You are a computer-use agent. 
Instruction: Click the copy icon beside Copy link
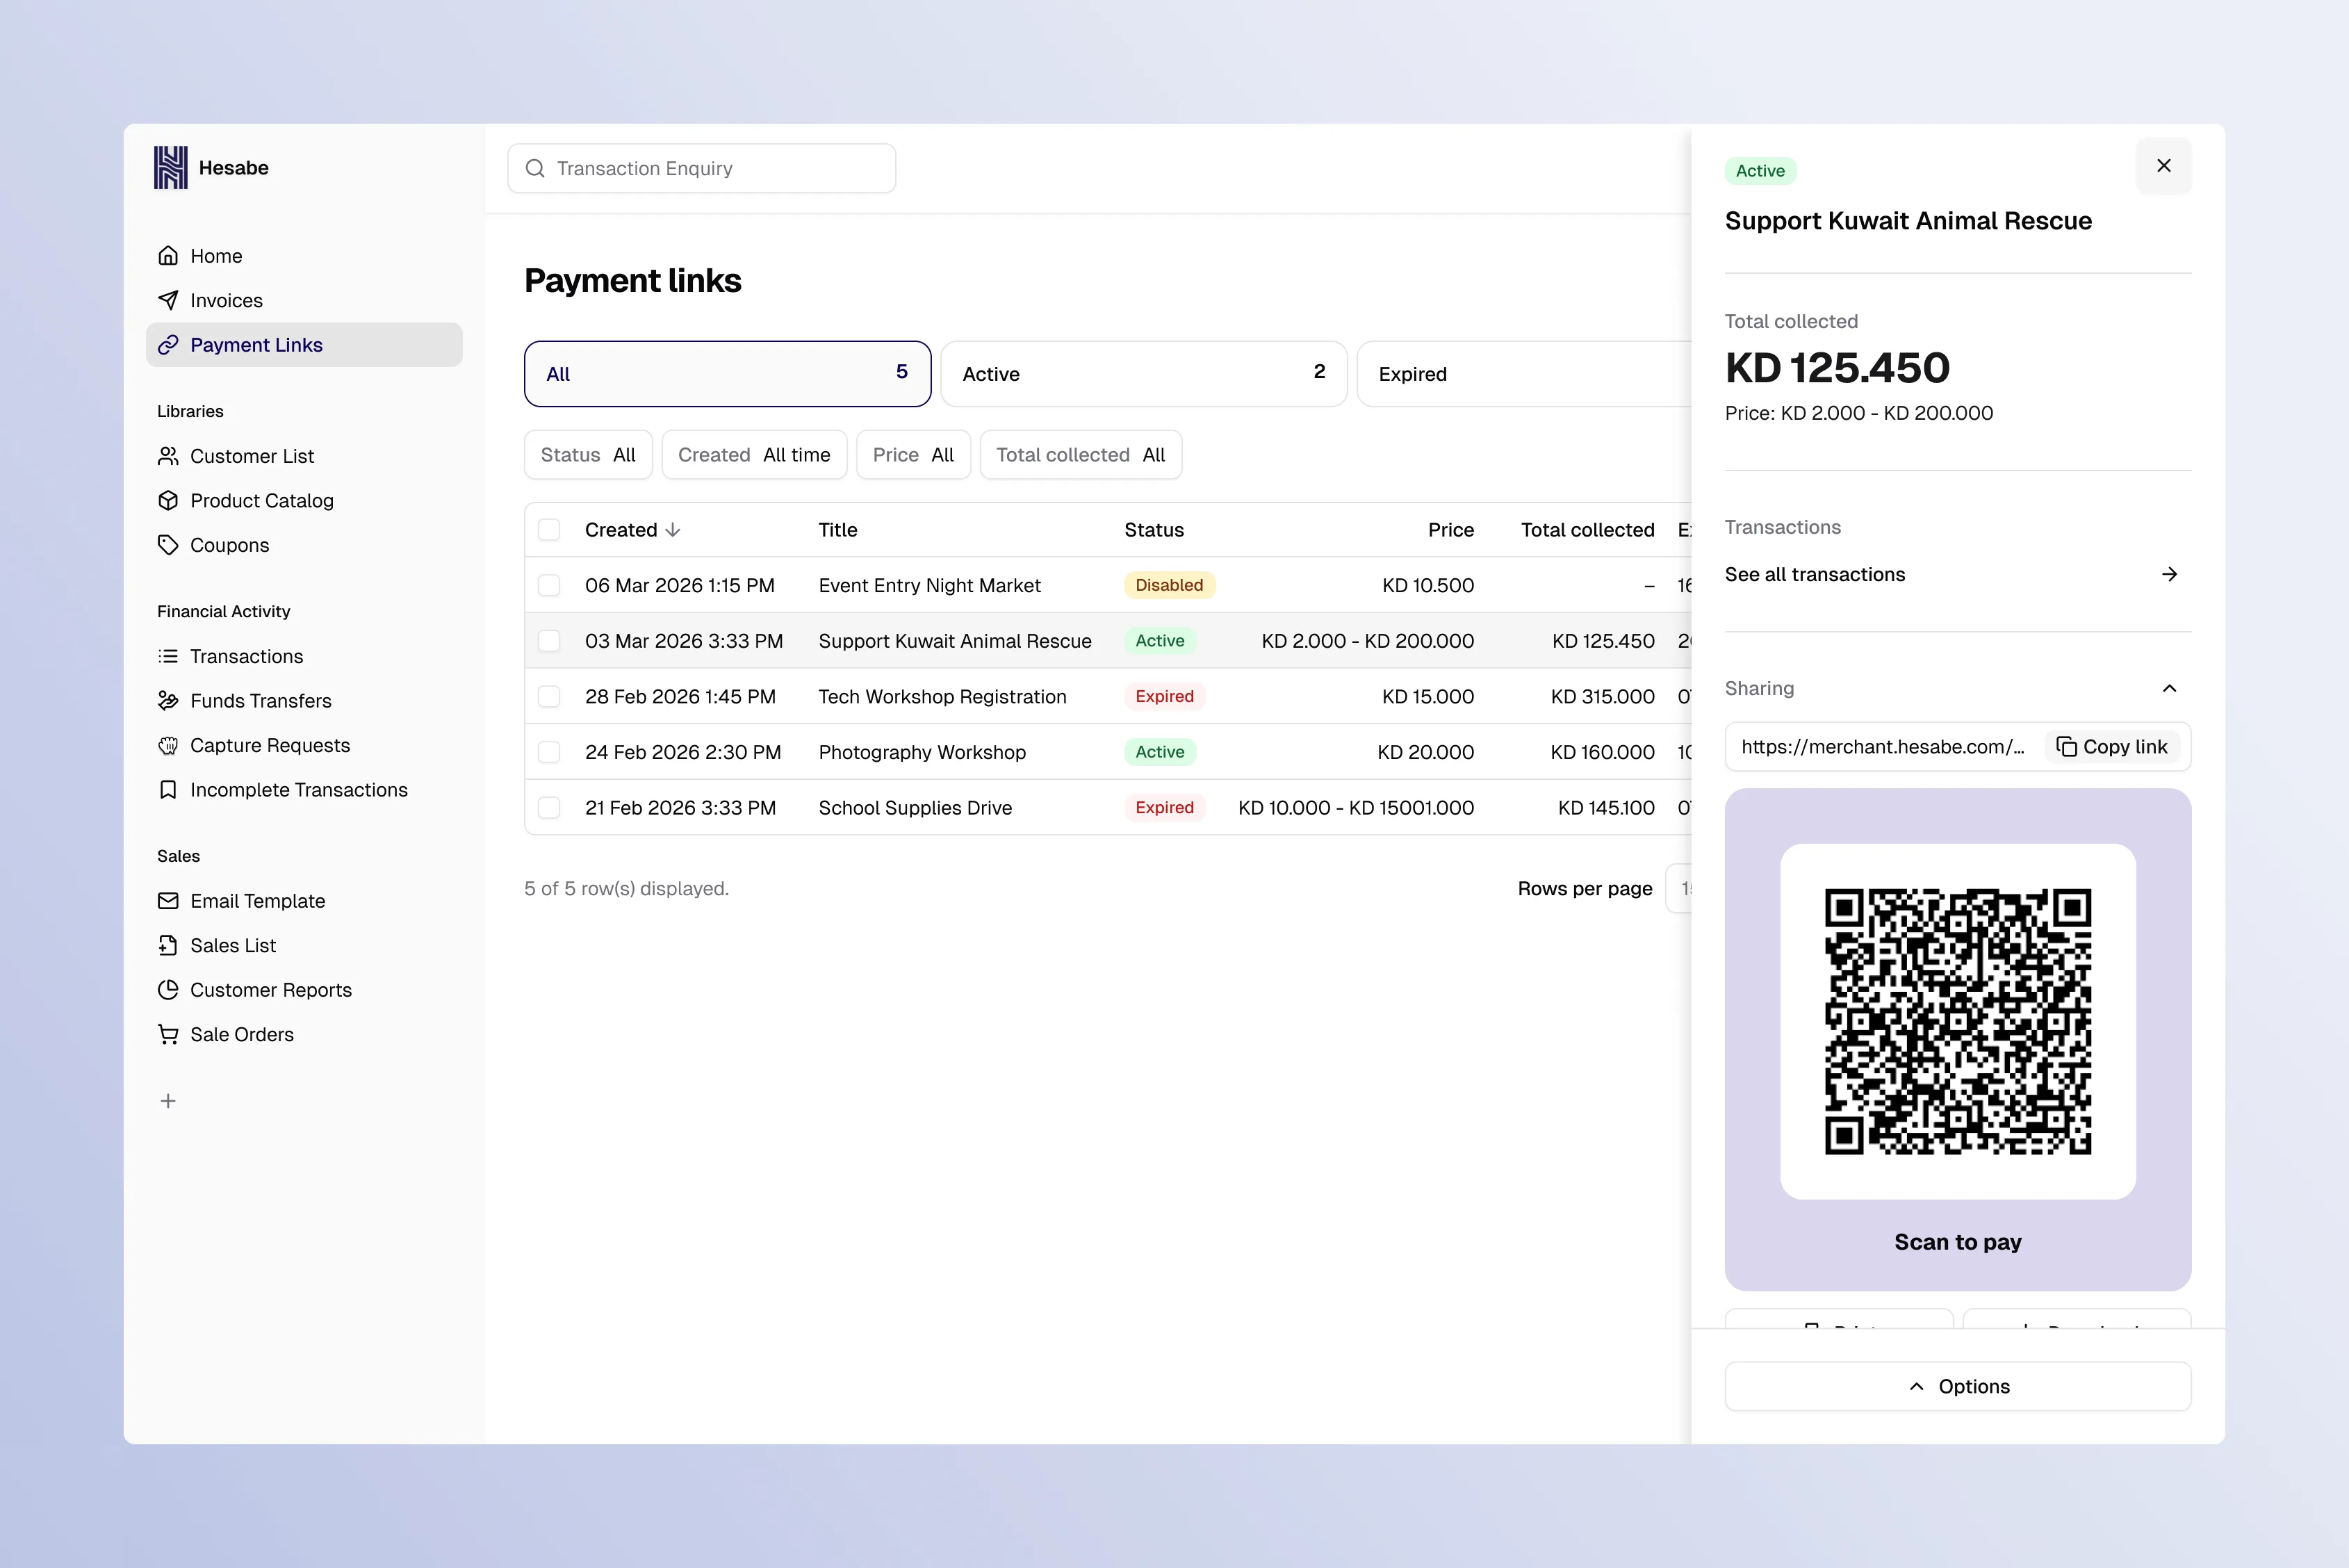(2066, 747)
